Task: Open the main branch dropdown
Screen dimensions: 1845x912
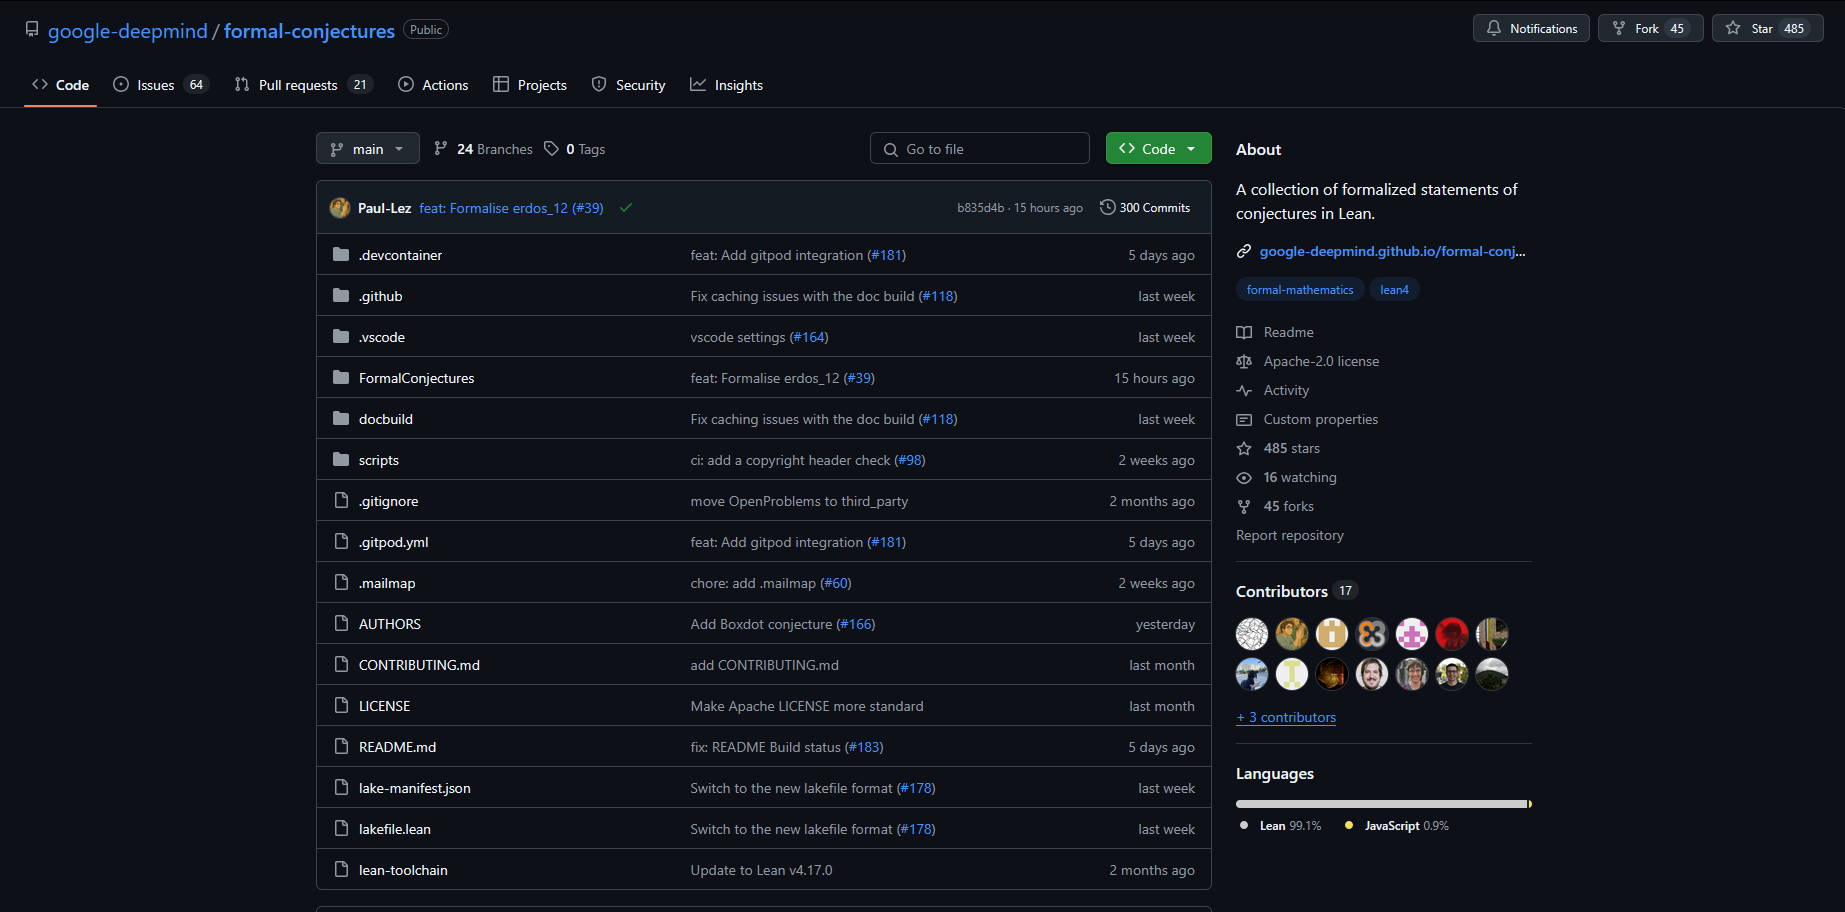Action: pyautogui.click(x=368, y=148)
